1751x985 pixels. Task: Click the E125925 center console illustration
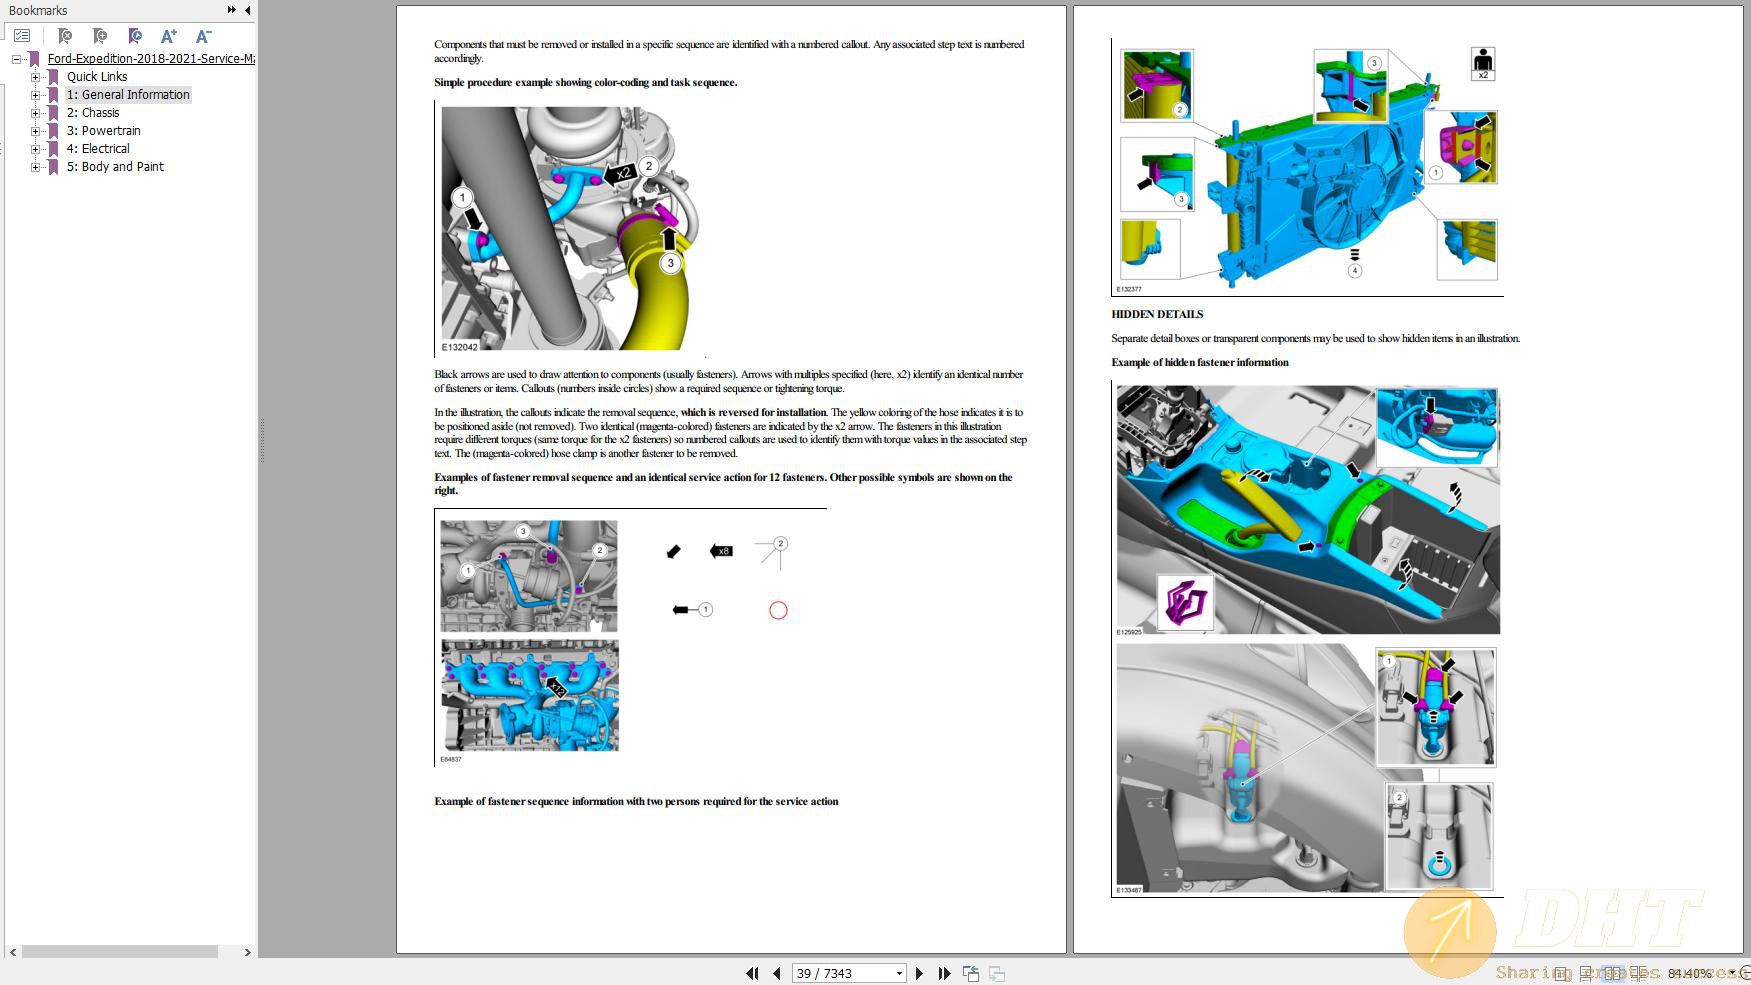[1308, 510]
